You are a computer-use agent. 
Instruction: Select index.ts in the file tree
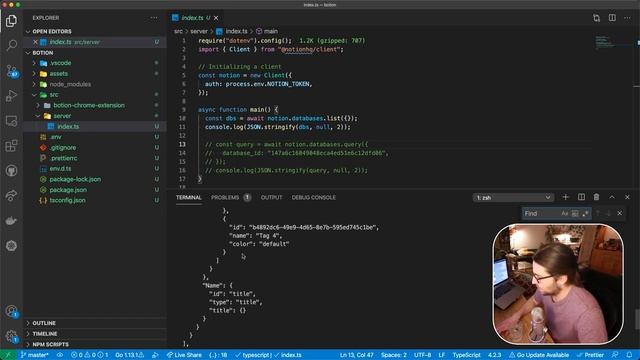click(x=95, y=127)
